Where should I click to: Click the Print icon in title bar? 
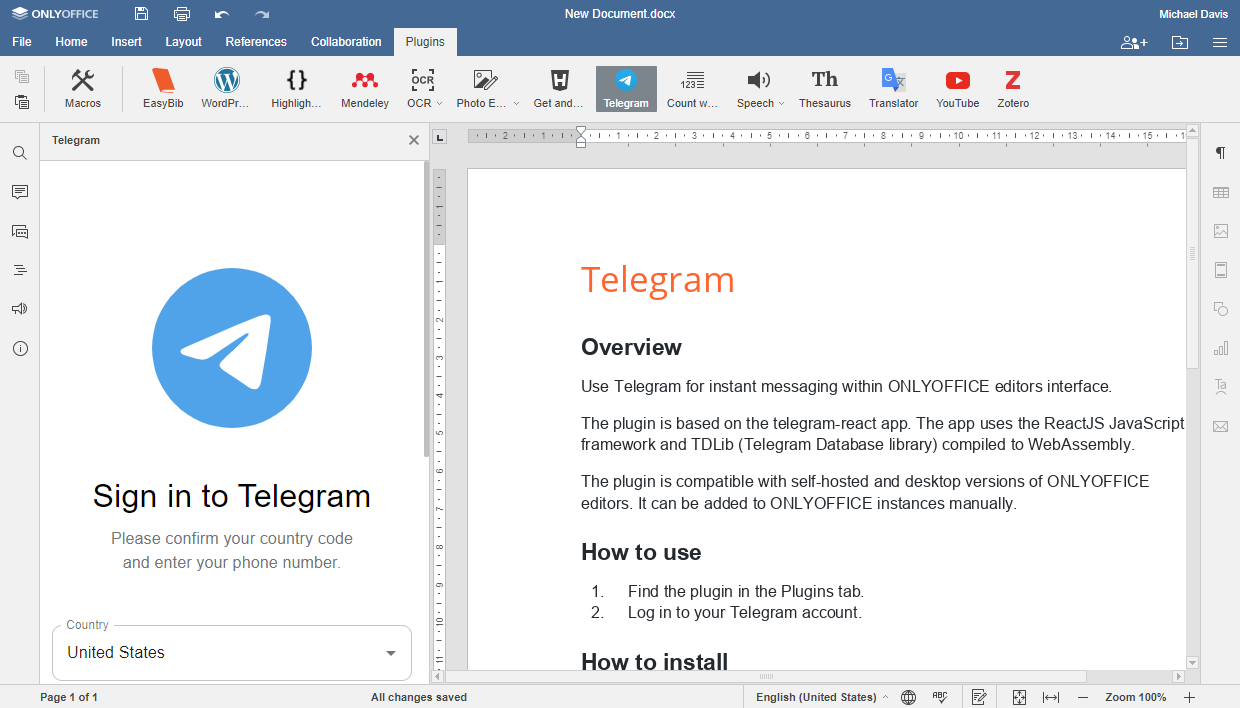coord(181,14)
